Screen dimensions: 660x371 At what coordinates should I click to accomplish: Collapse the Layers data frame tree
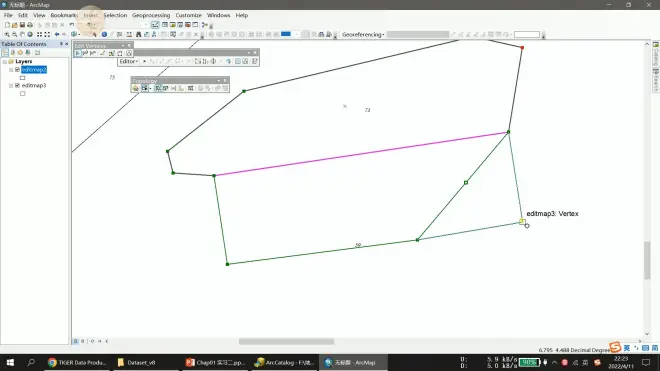pos(5,61)
